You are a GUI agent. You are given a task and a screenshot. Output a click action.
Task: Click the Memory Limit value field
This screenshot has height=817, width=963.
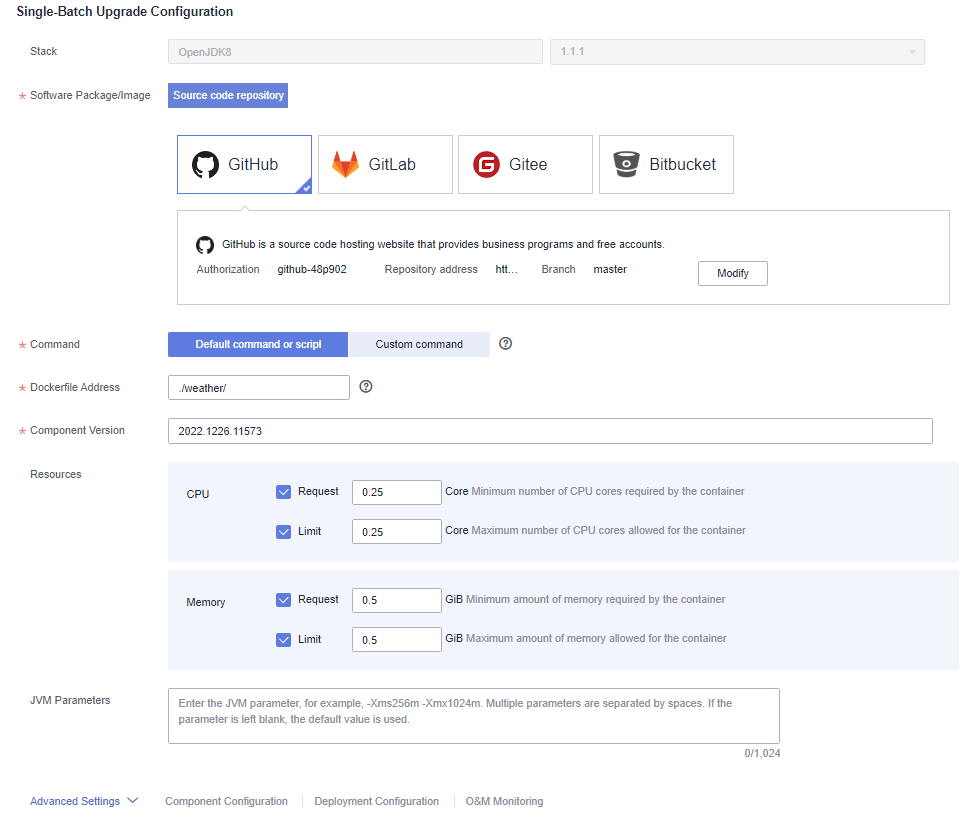tap(397, 639)
